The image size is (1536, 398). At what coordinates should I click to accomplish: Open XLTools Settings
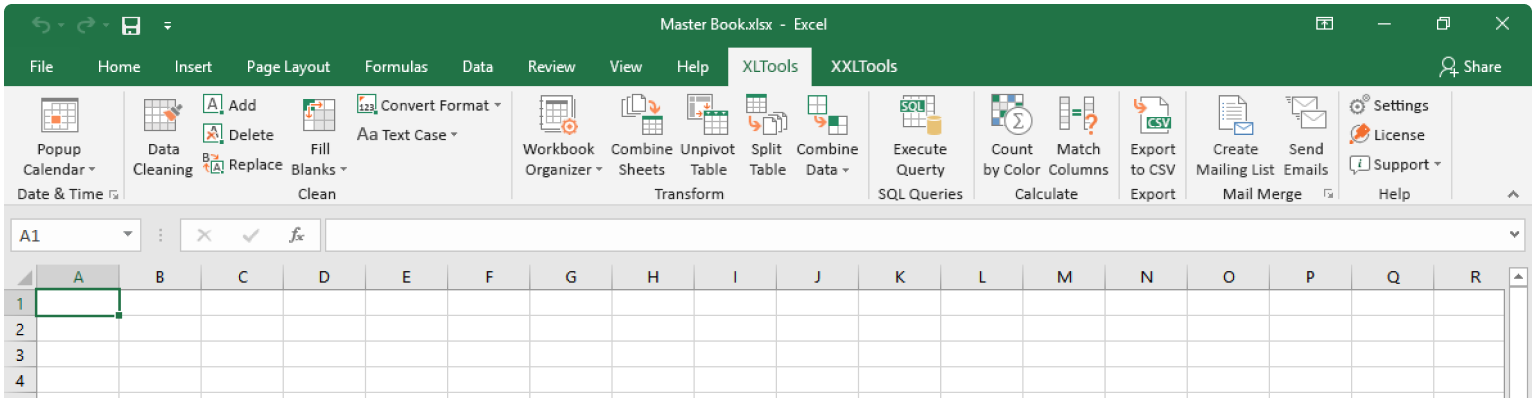coord(1389,105)
